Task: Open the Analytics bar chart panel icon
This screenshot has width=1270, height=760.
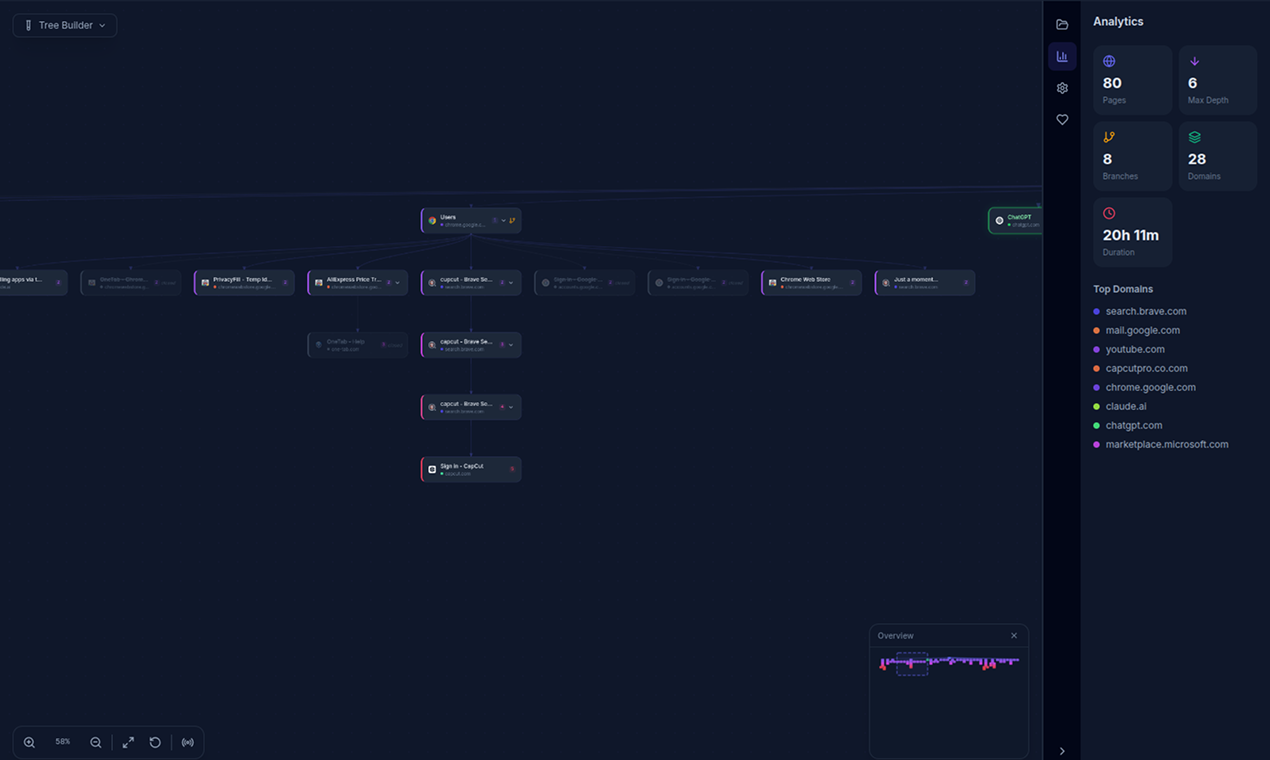Action: tap(1062, 56)
